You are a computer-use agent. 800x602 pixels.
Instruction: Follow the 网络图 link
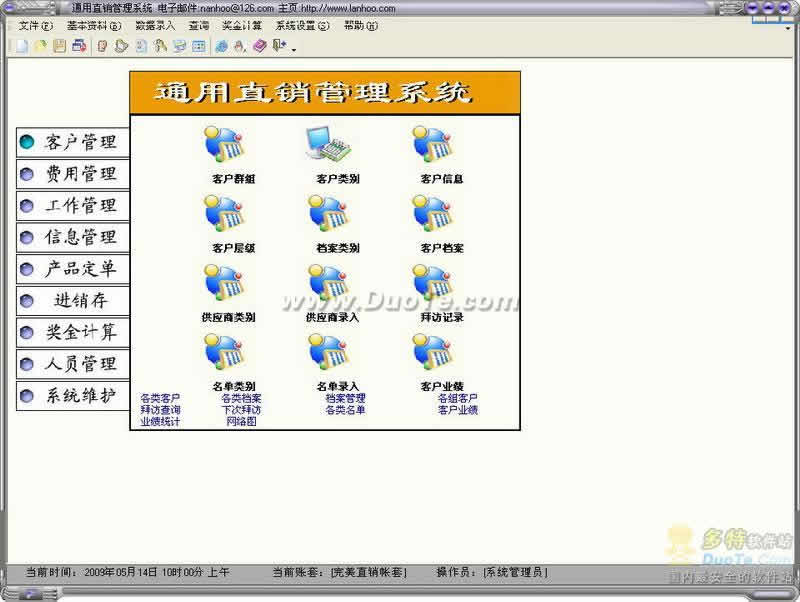[x=241, y=421]
